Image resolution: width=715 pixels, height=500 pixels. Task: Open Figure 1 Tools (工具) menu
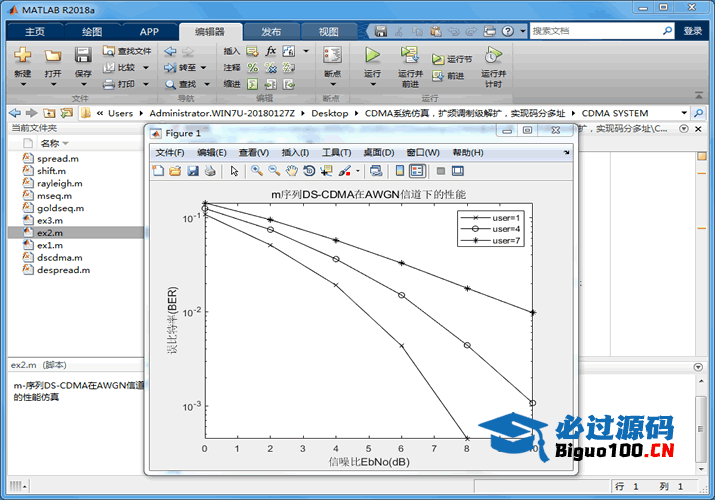(x=337, y=153)
